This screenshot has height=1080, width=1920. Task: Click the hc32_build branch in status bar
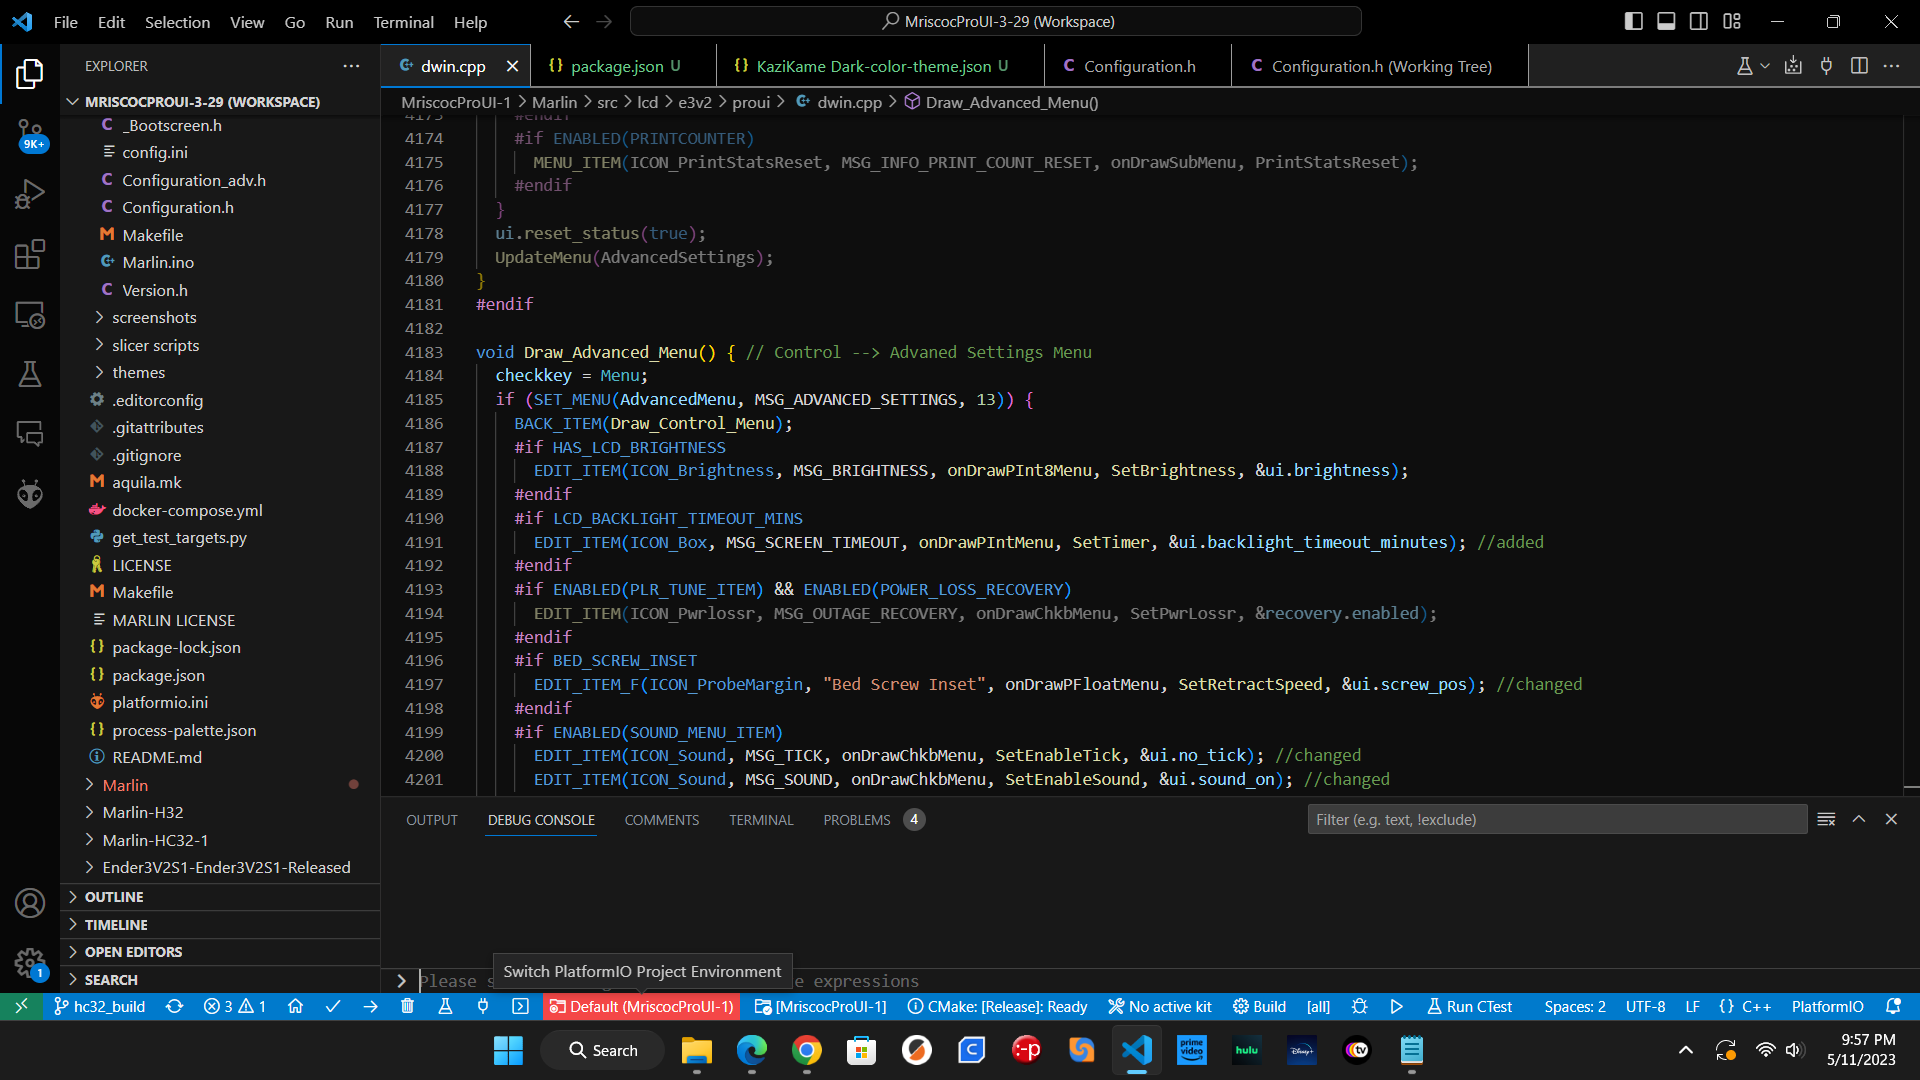pos(99,1006)
